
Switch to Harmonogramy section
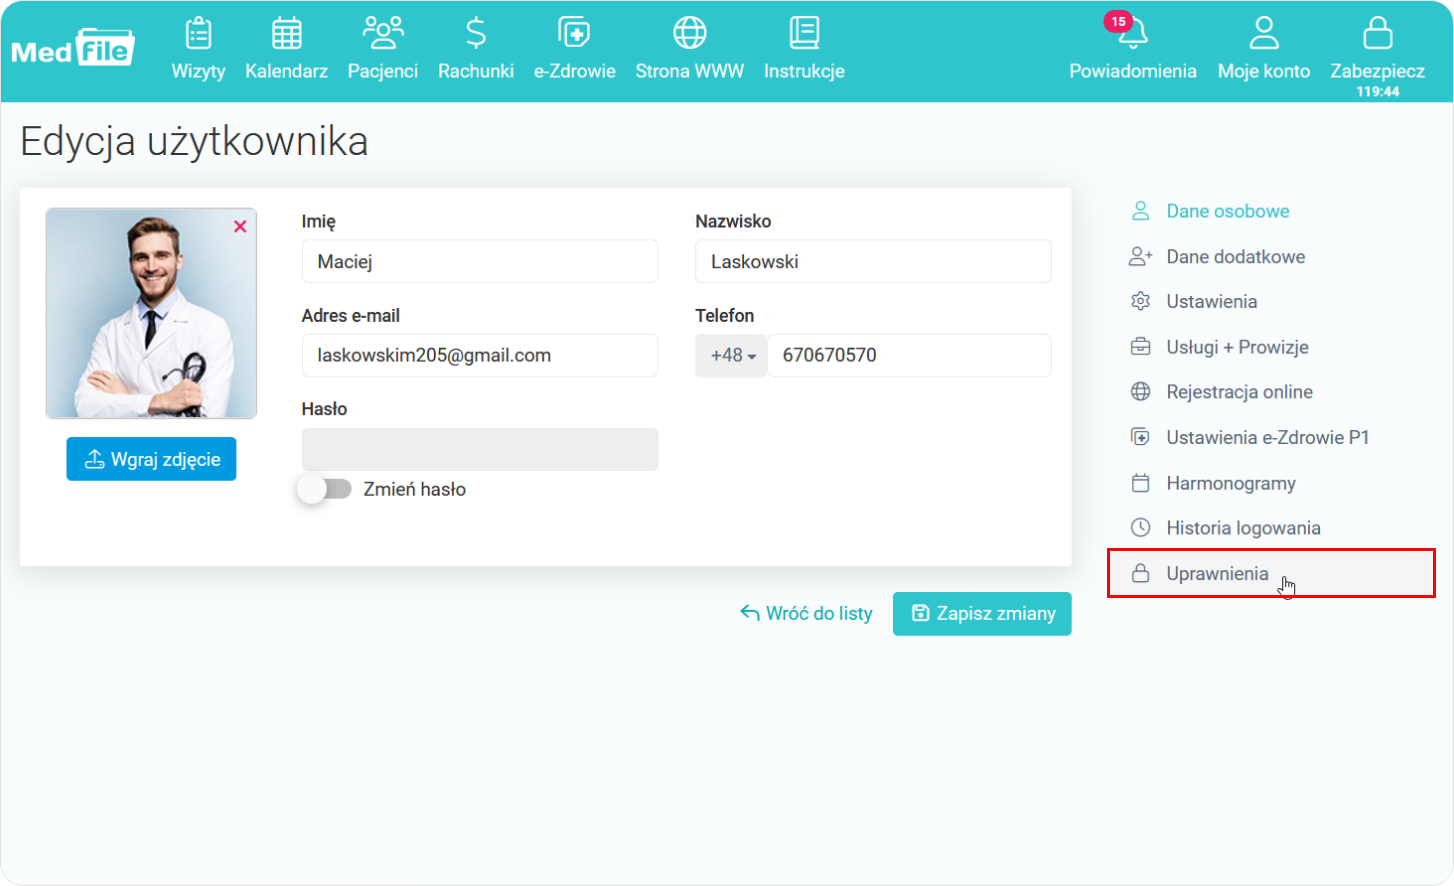(1230, 483)
